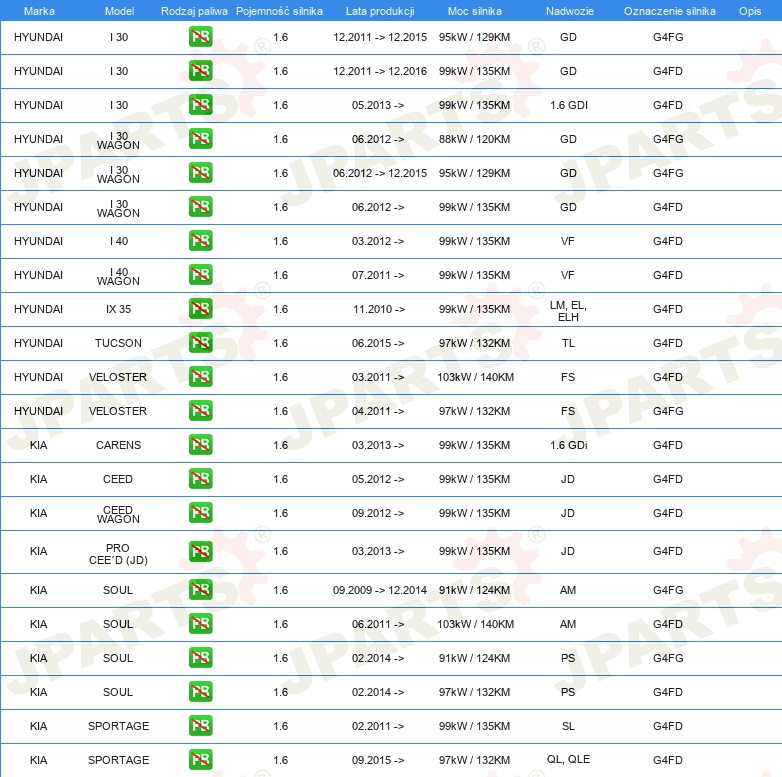This screenshot has width=782, height=777.
Task: Select the IX 35 model cell
Action: click(118, 309)
